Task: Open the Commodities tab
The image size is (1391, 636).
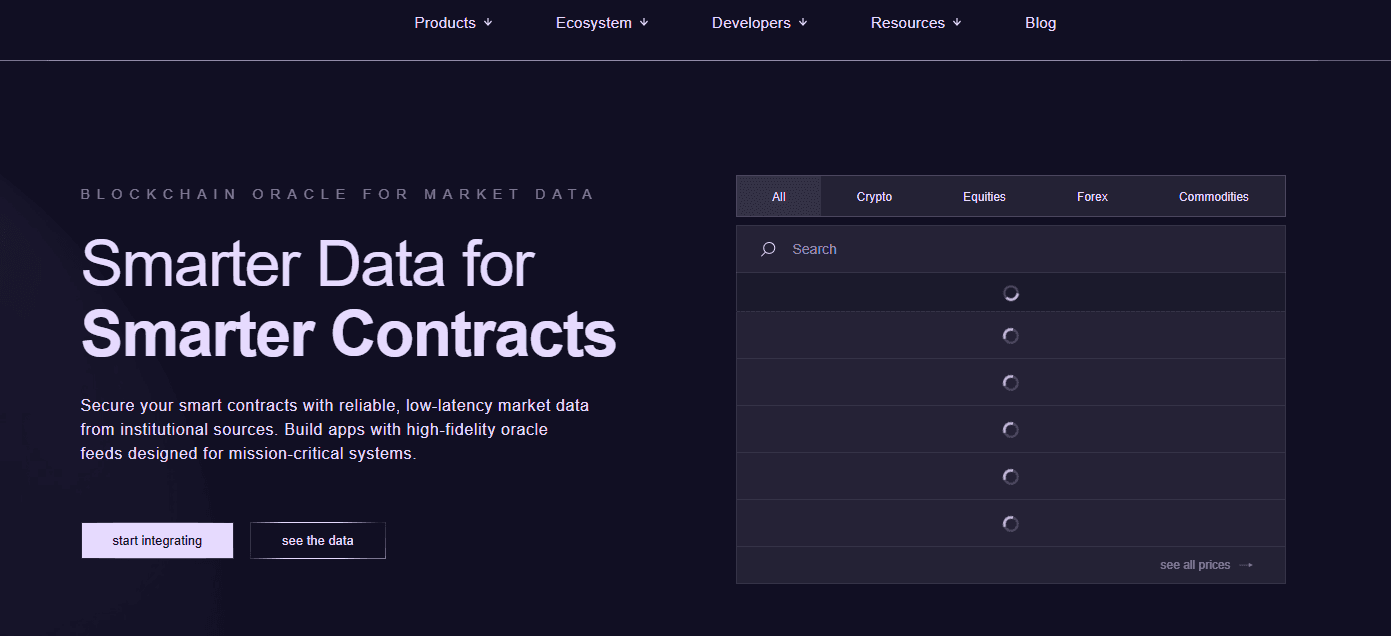Action: tap(1213, 197)
